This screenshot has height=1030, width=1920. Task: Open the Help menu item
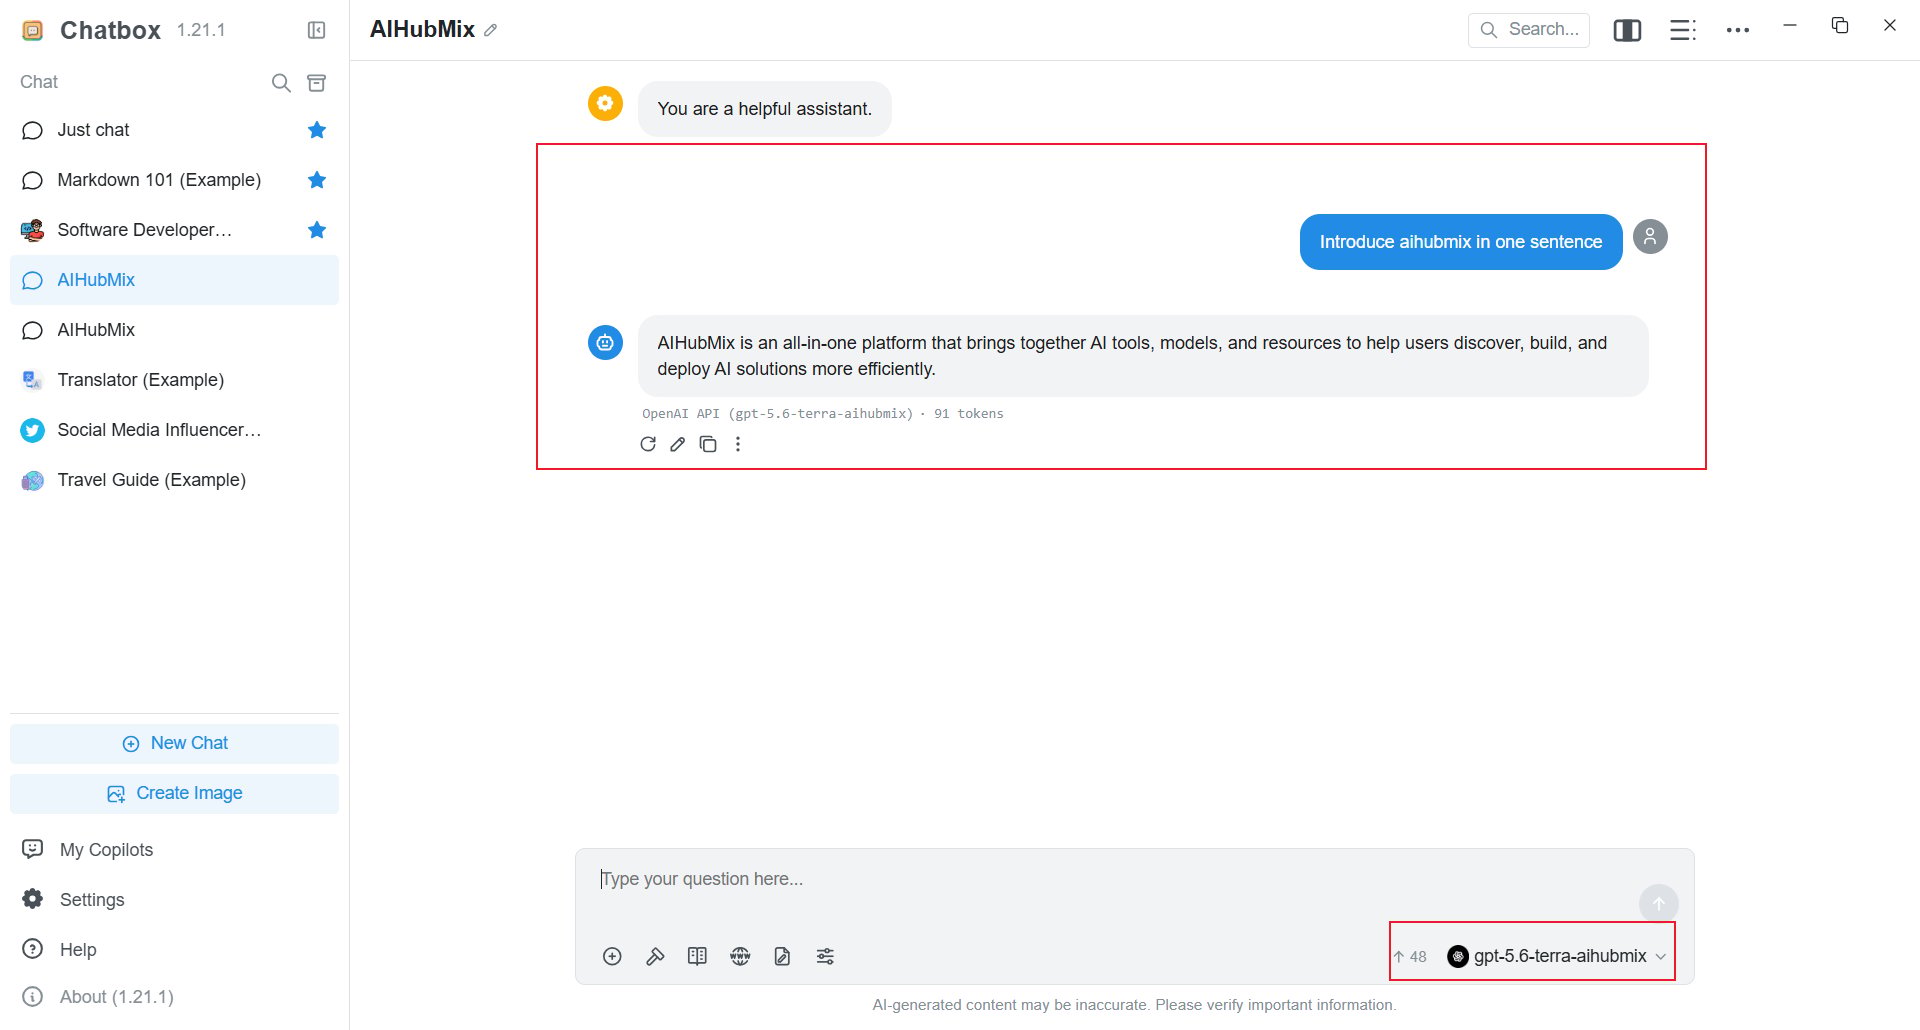(x=174, y=949)
